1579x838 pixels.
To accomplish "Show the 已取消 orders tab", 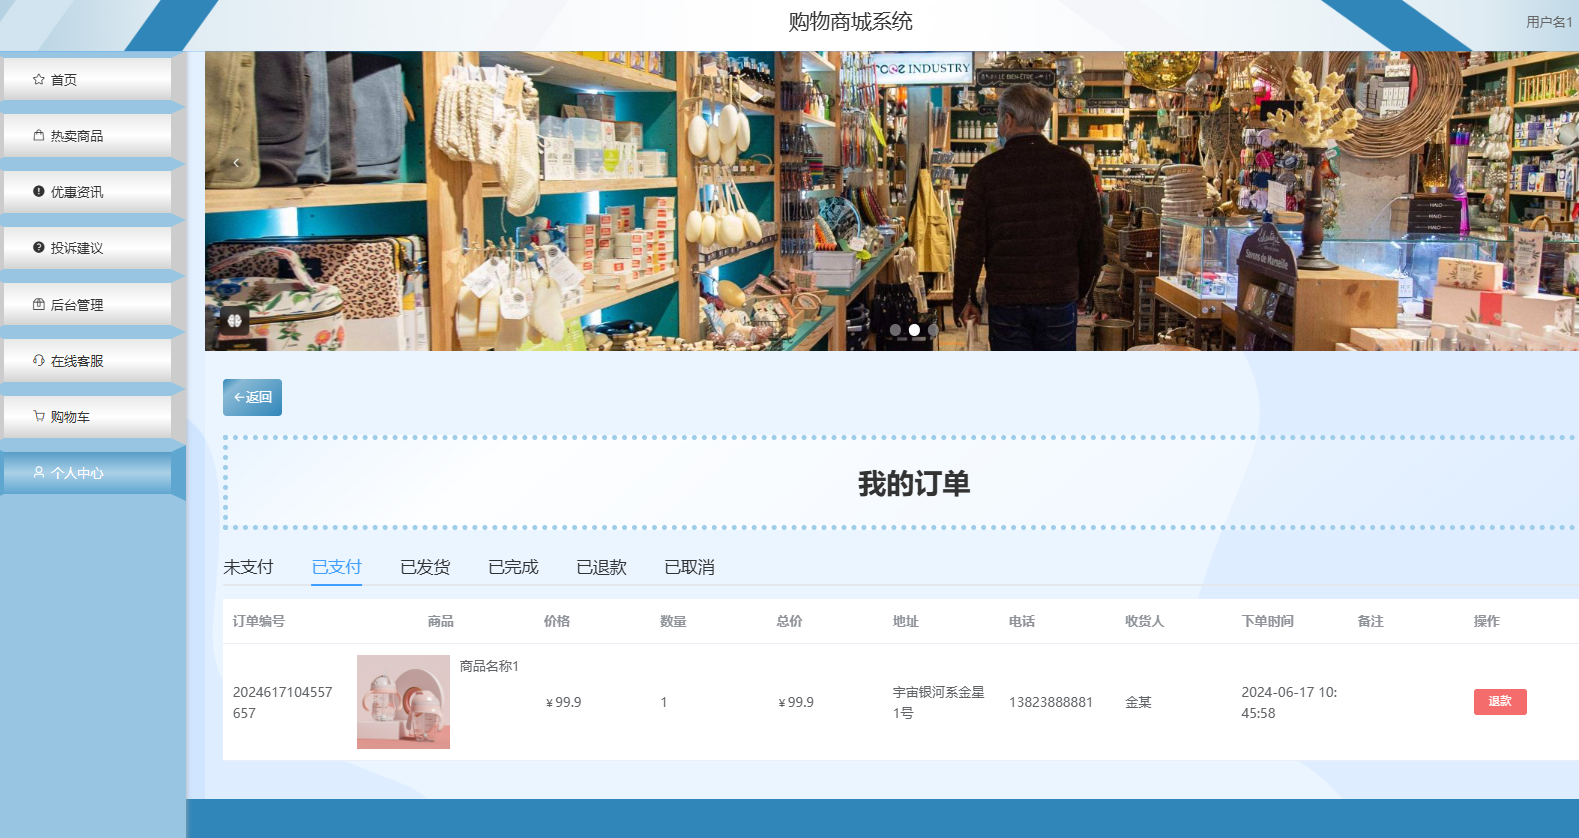I will pos(689,567).
